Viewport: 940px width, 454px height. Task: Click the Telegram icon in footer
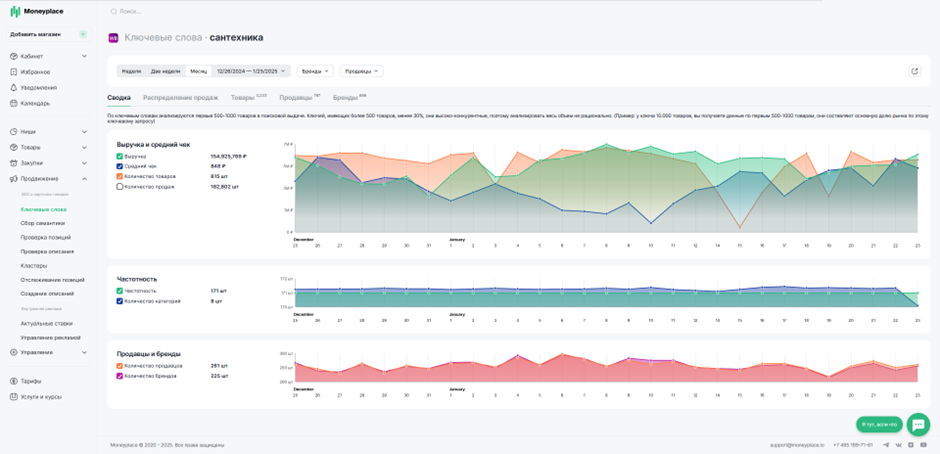886,445
